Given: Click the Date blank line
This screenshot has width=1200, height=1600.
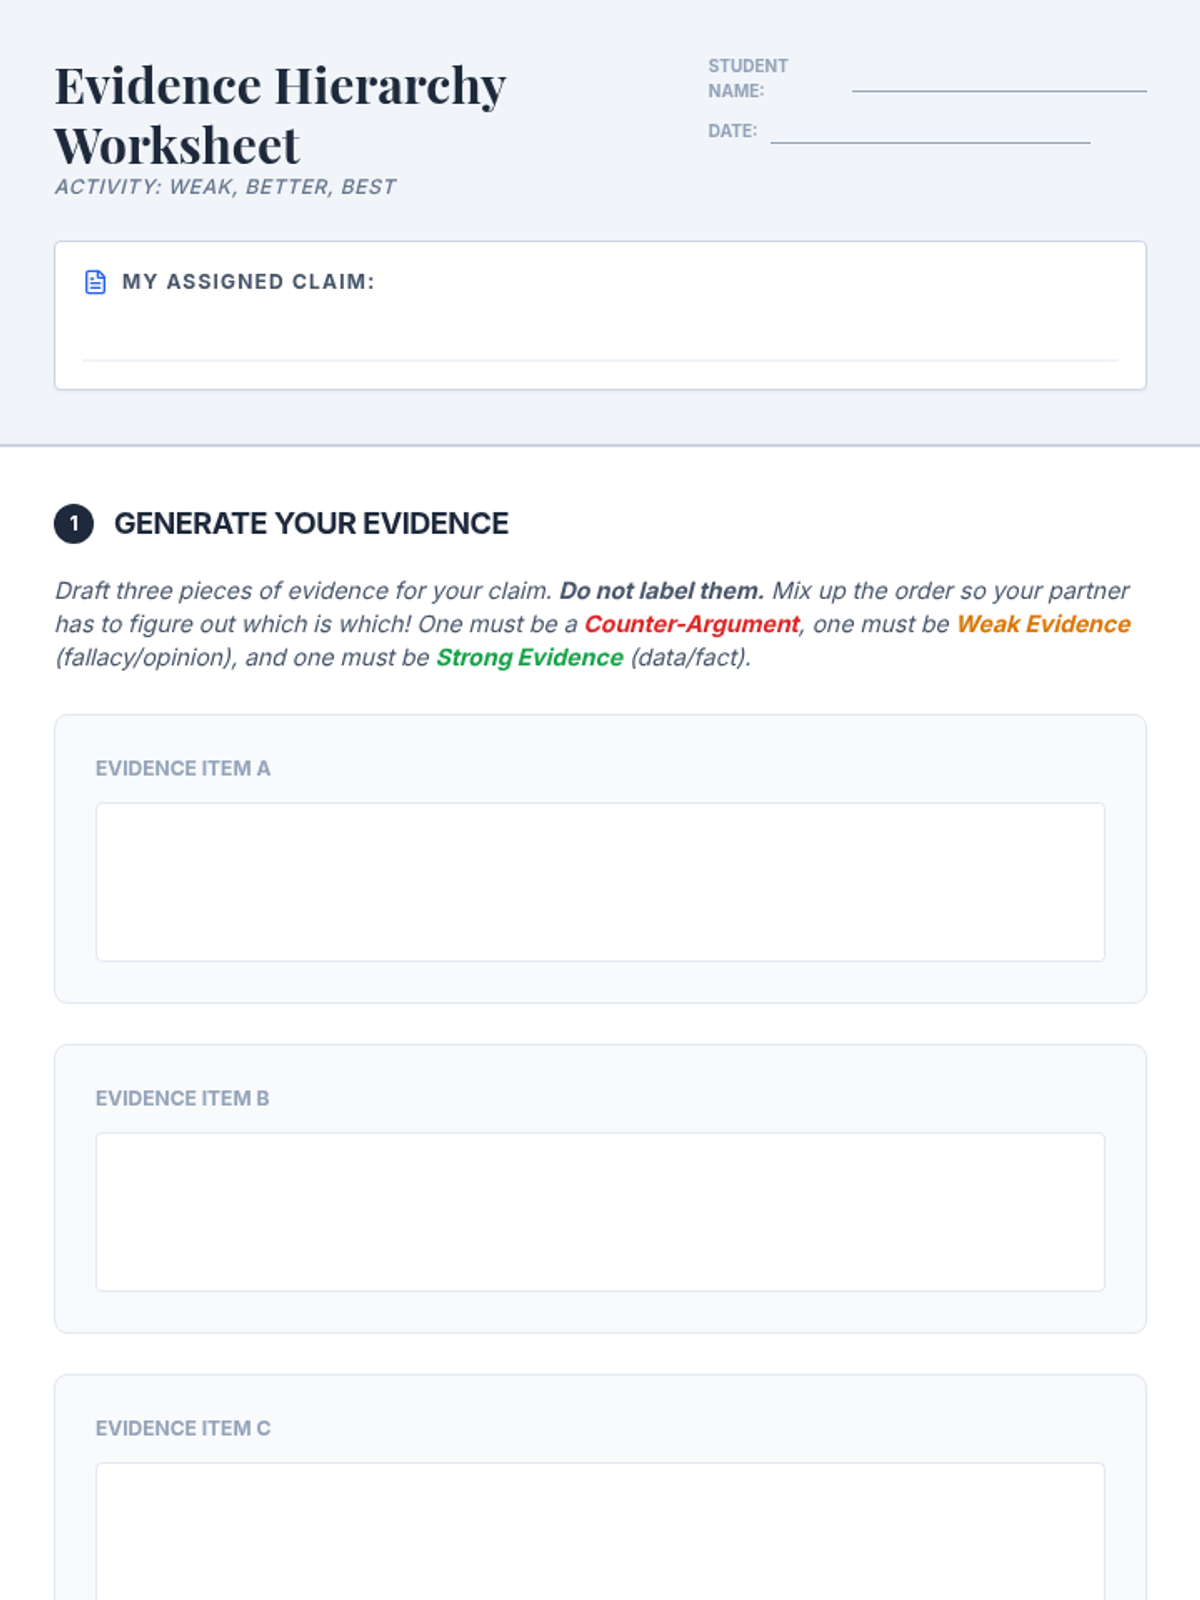Looking at the screenshot, I should coord(930,141).
